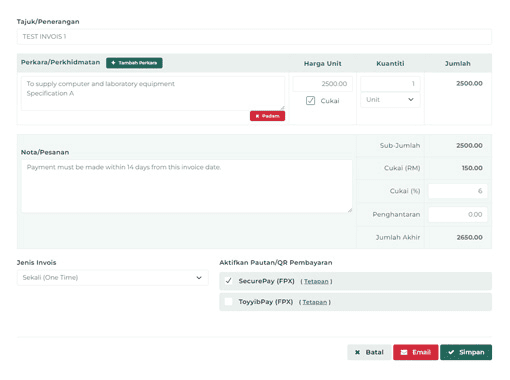The width and height of the screenshot is (510, 380).
Task: Click the Harga Unit field showing 2500.00
Action: [x=322, y=84]
